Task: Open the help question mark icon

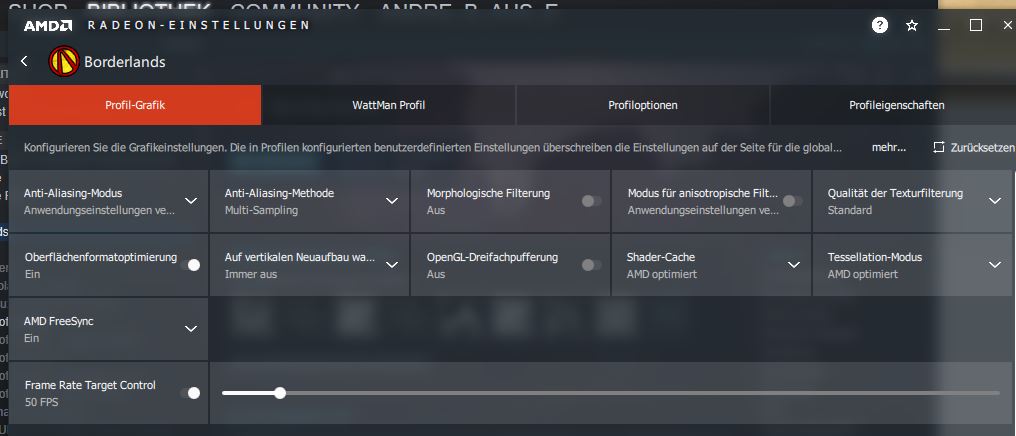Action: click(879, 25)
